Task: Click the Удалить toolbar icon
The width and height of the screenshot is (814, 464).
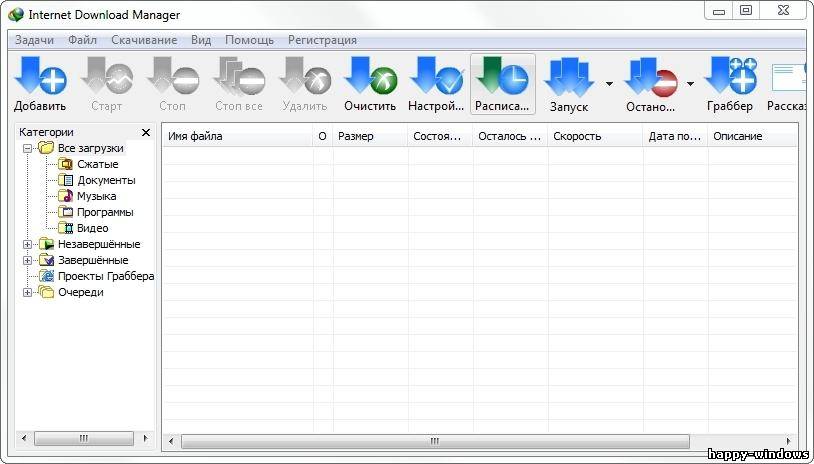Action: pyautogui.click(x=305, y=76)
